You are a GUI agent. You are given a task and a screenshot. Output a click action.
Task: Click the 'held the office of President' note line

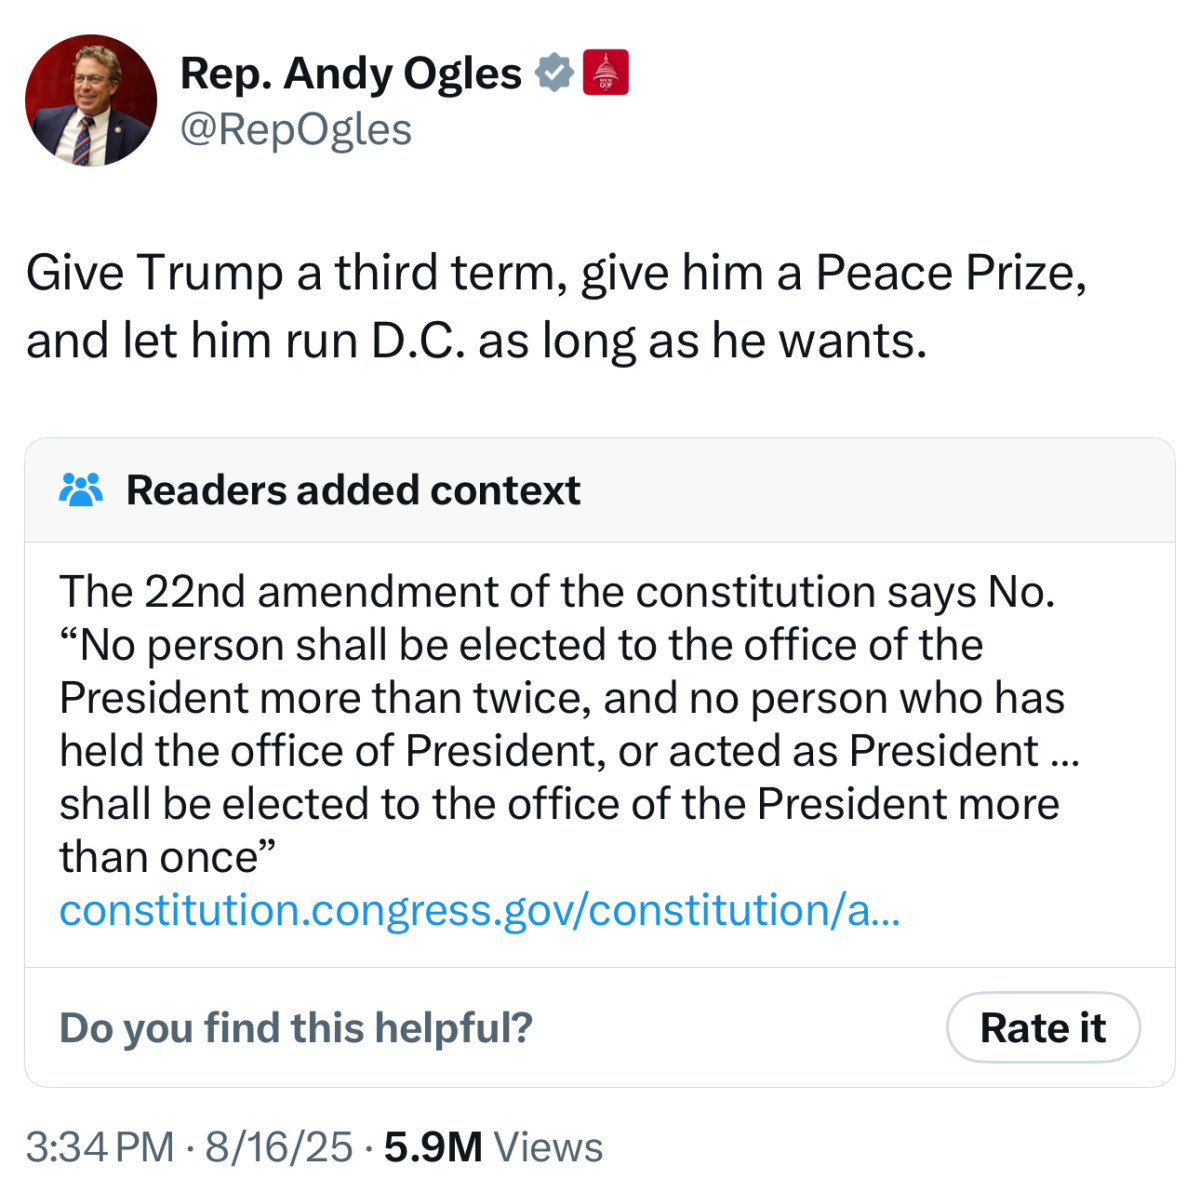tap(569, 751)
